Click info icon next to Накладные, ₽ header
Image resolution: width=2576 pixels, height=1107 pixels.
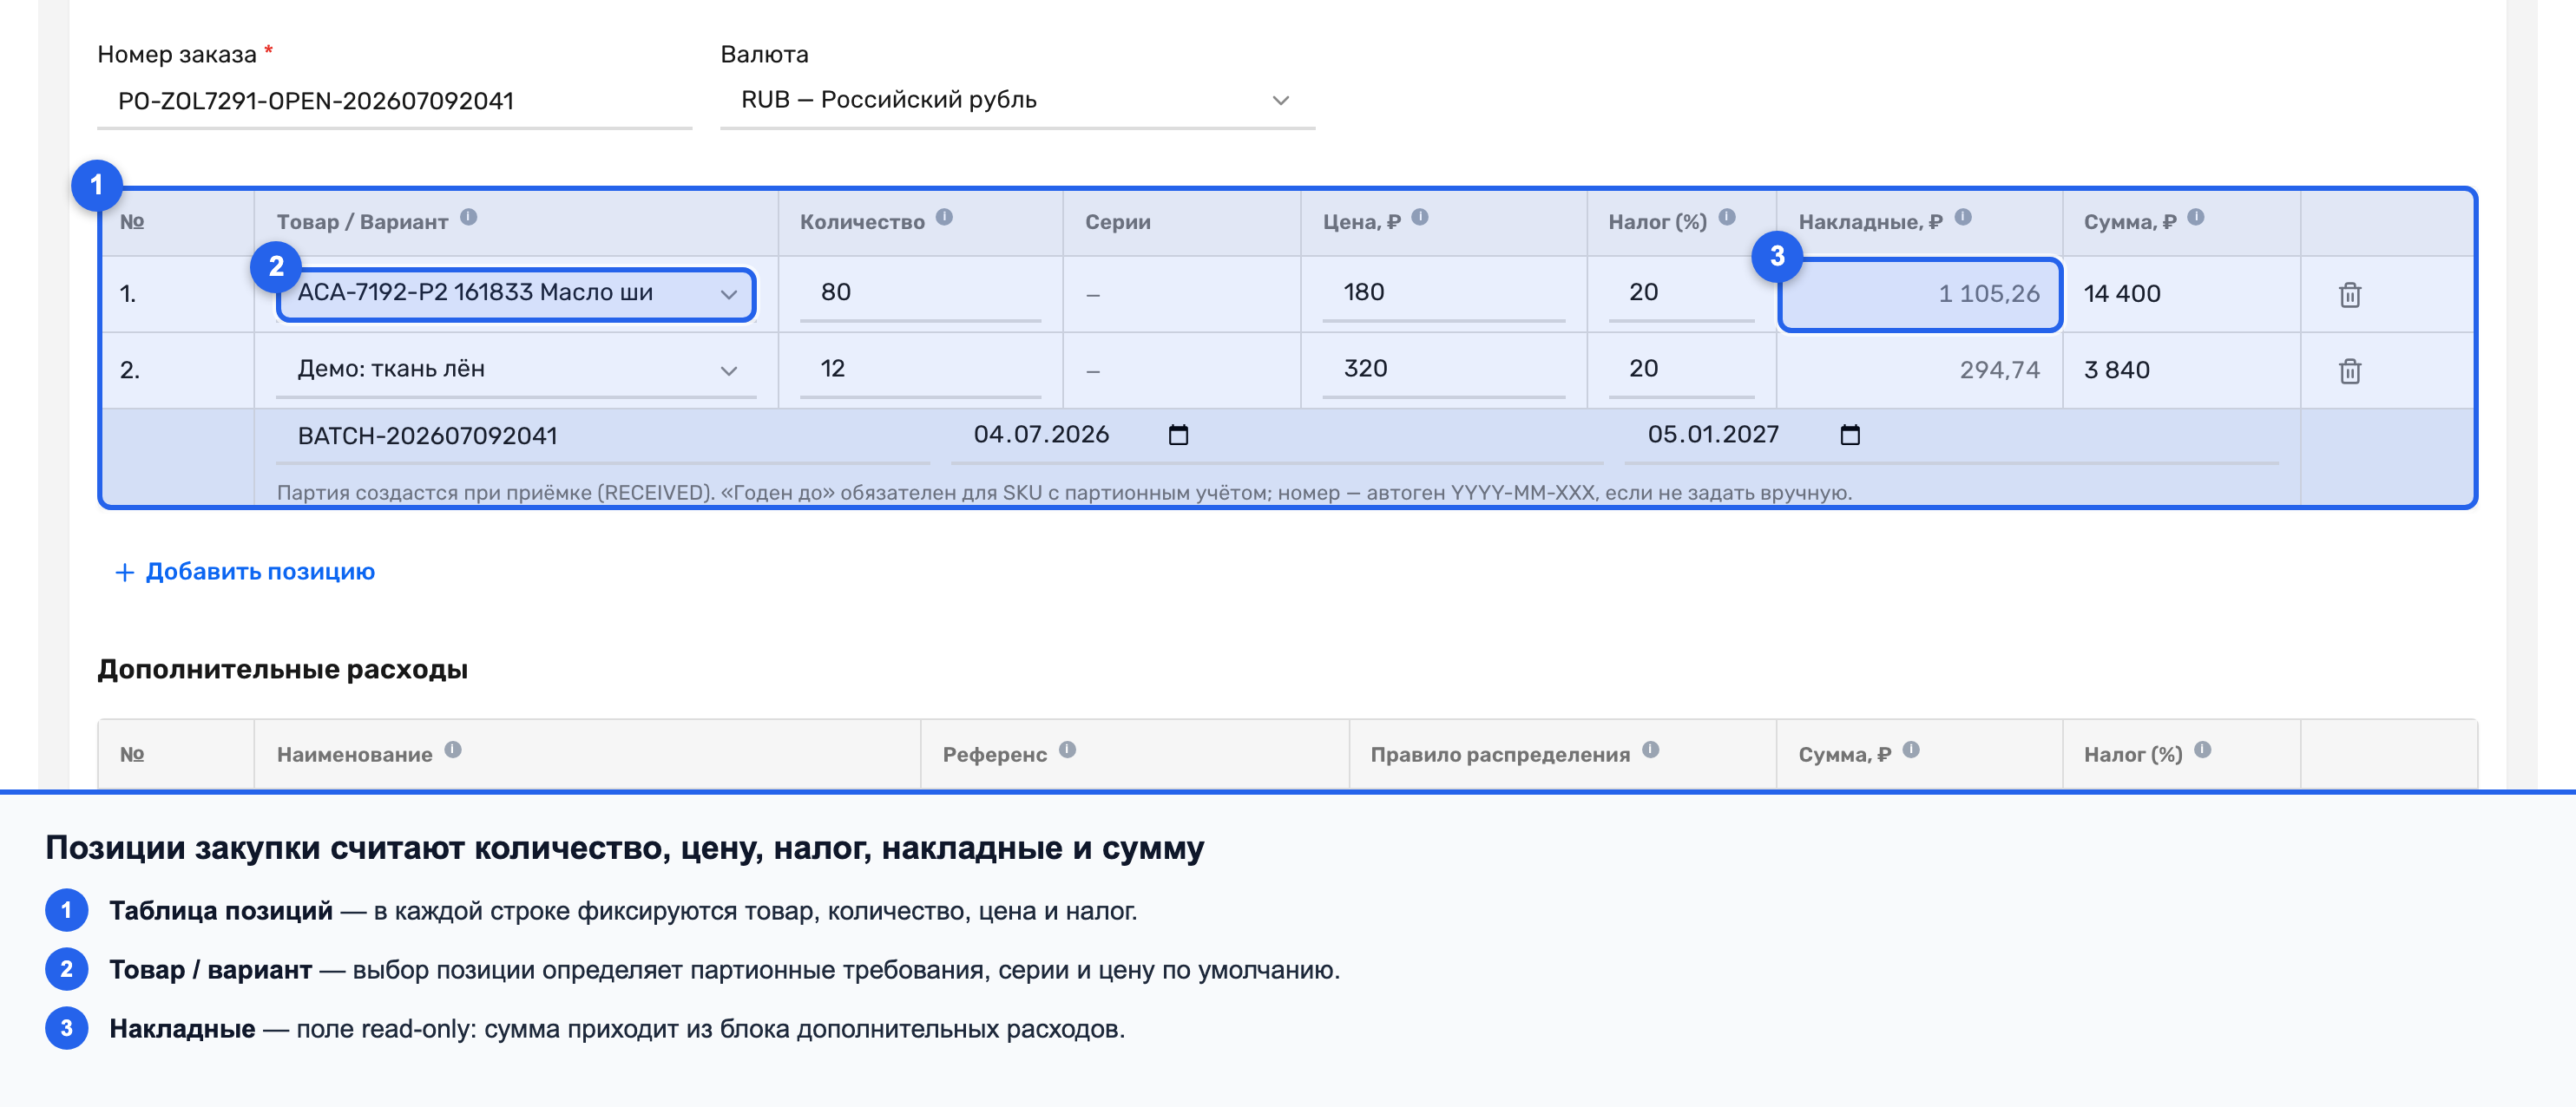point(1963,217)
